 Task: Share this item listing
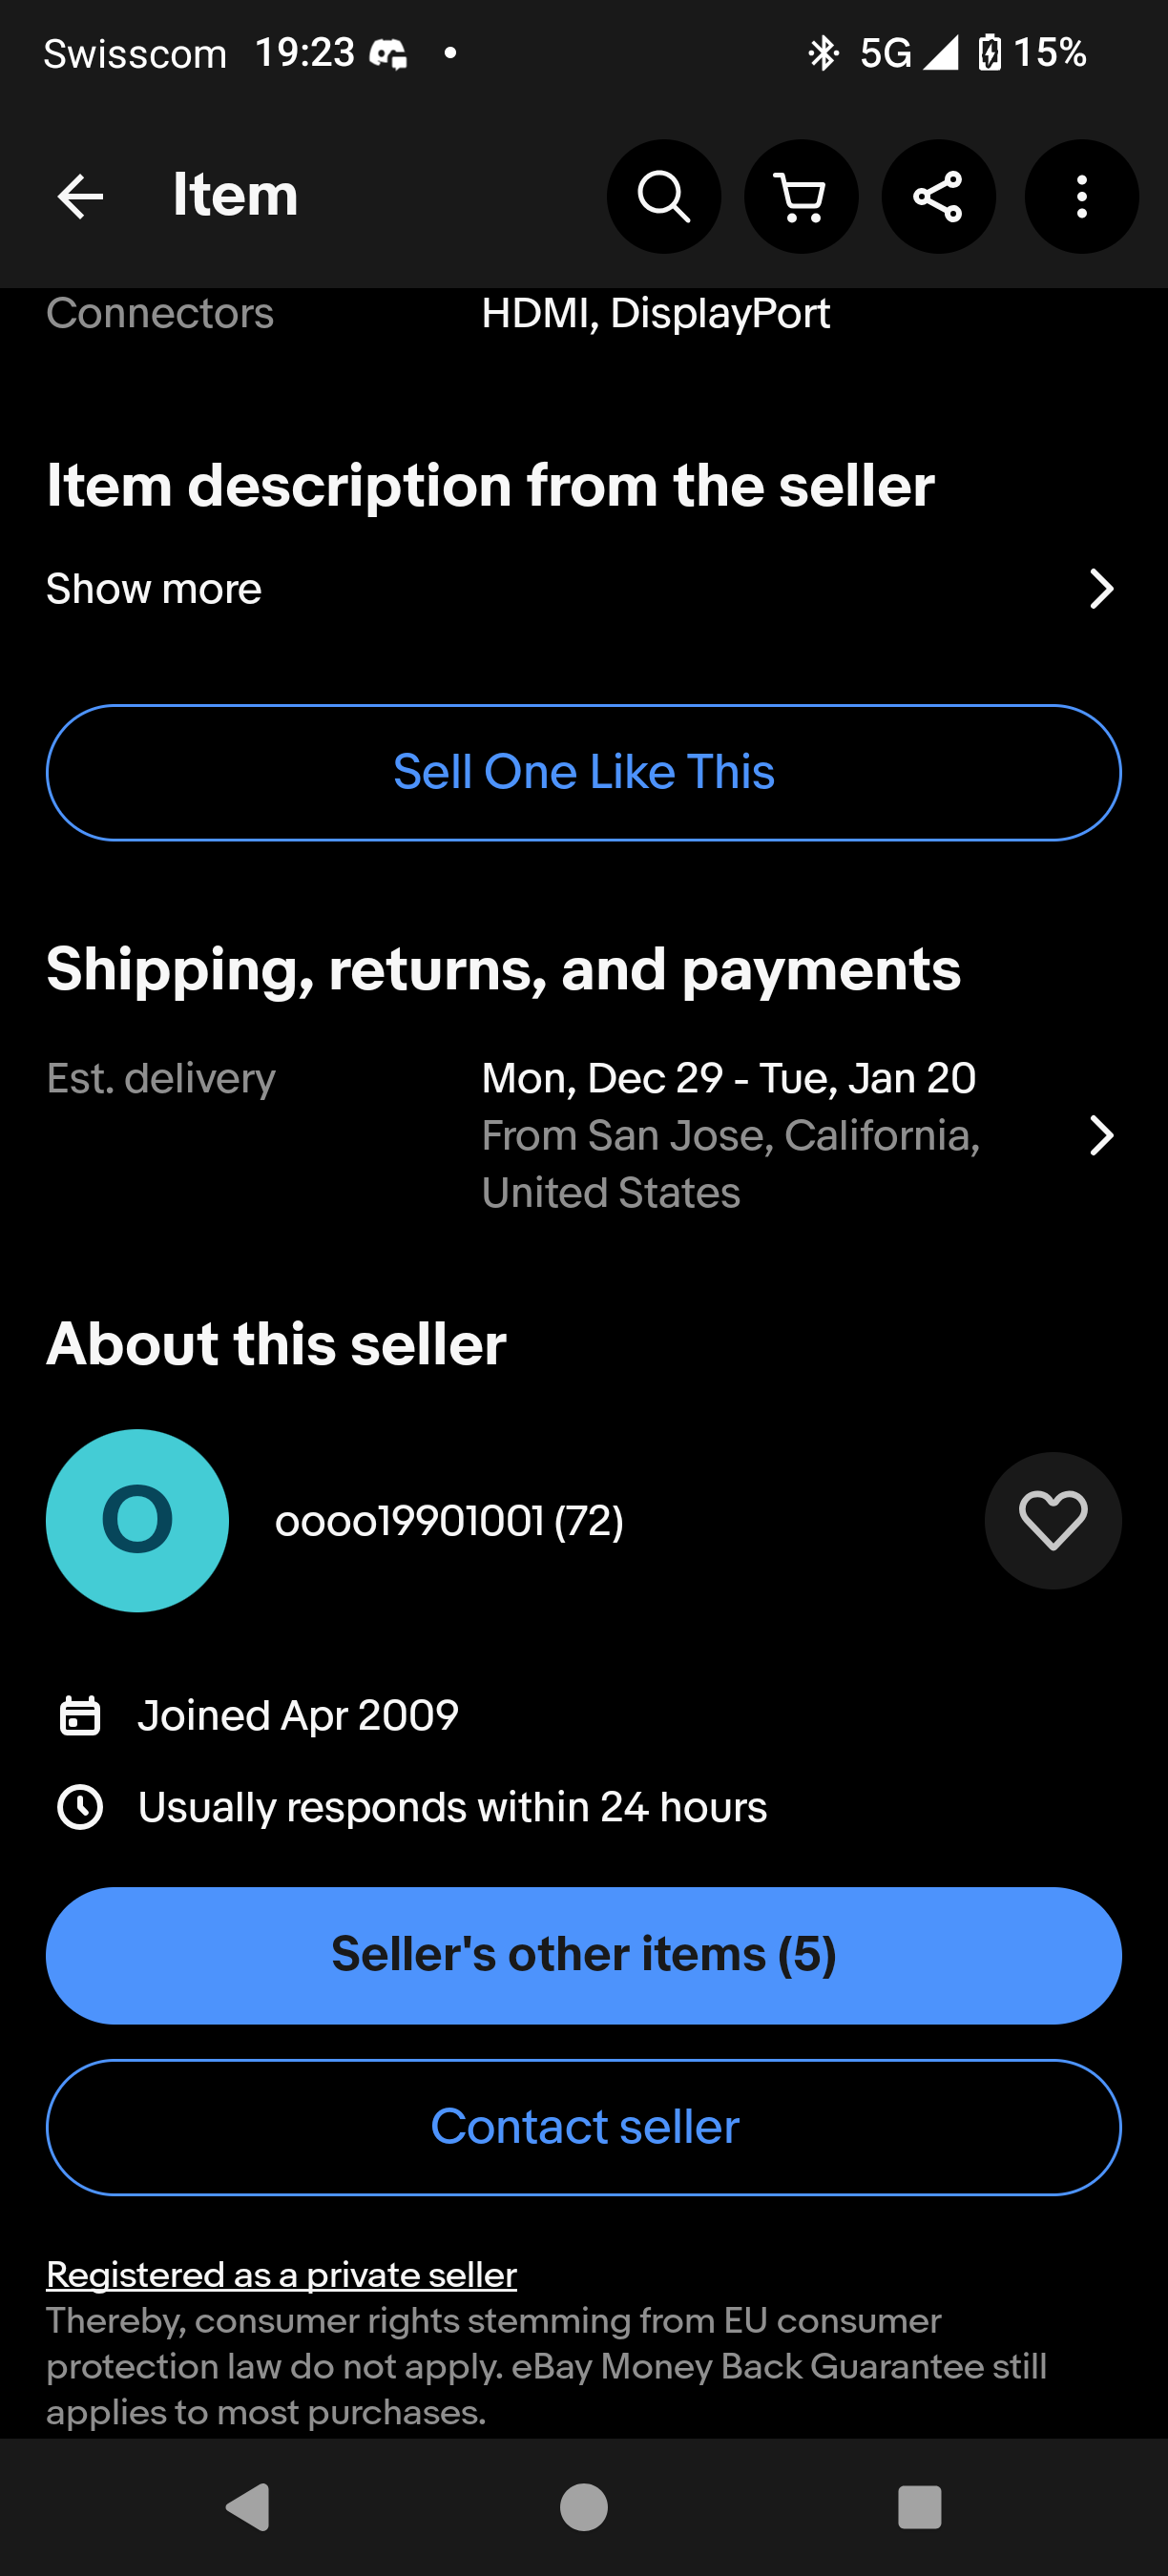tap(938, 196)
